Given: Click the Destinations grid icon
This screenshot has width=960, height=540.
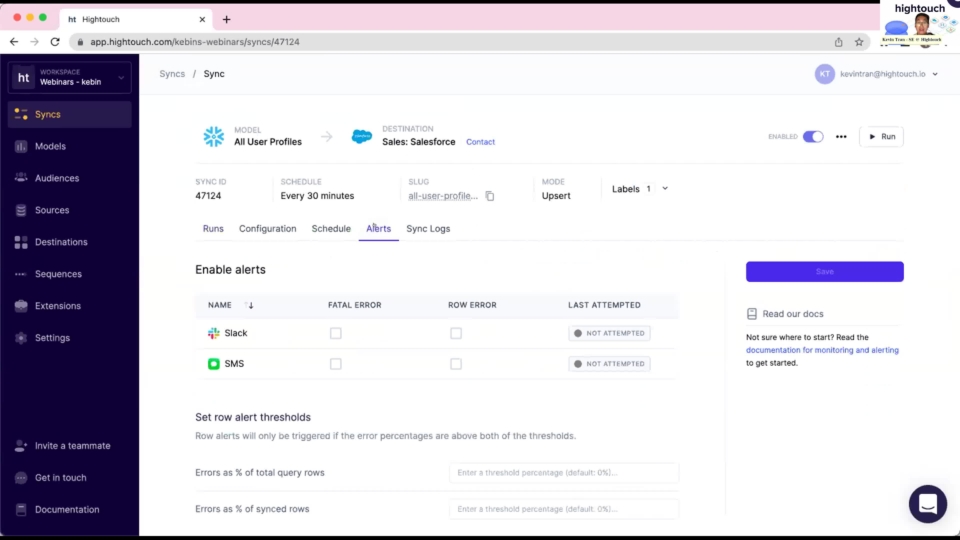Looking at the screenshot, I should (21, 242).
